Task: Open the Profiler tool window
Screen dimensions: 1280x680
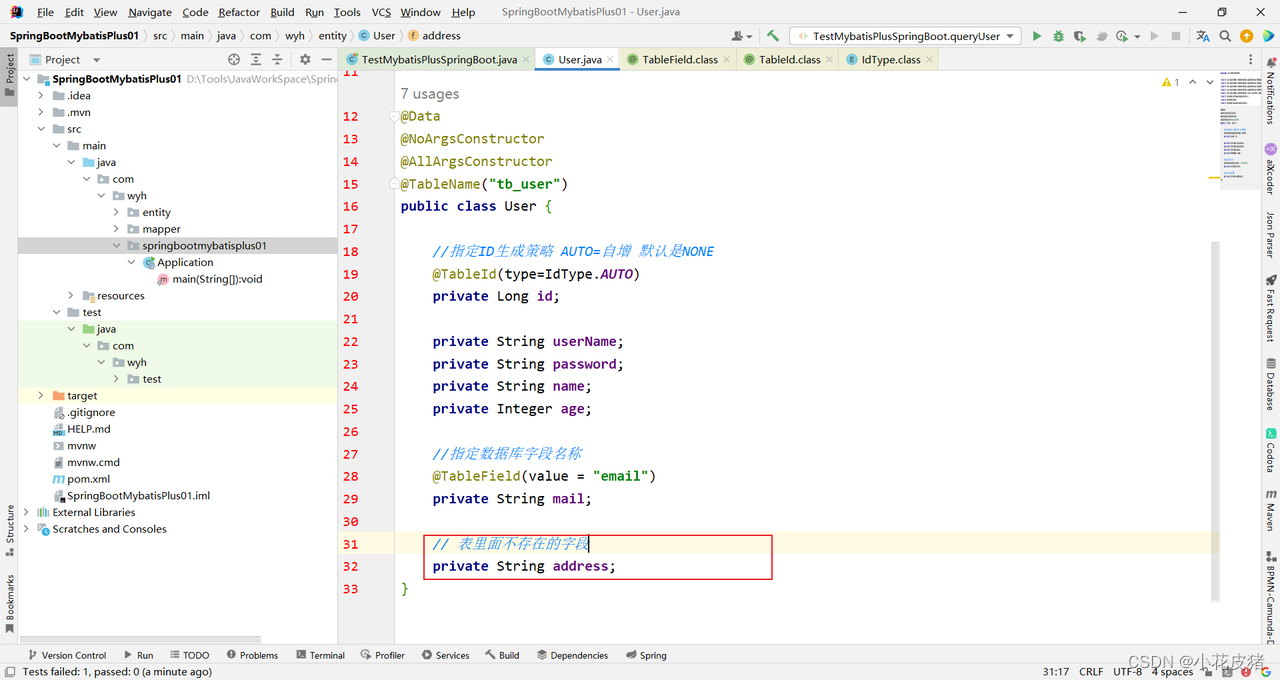Action: pos(382,655)
